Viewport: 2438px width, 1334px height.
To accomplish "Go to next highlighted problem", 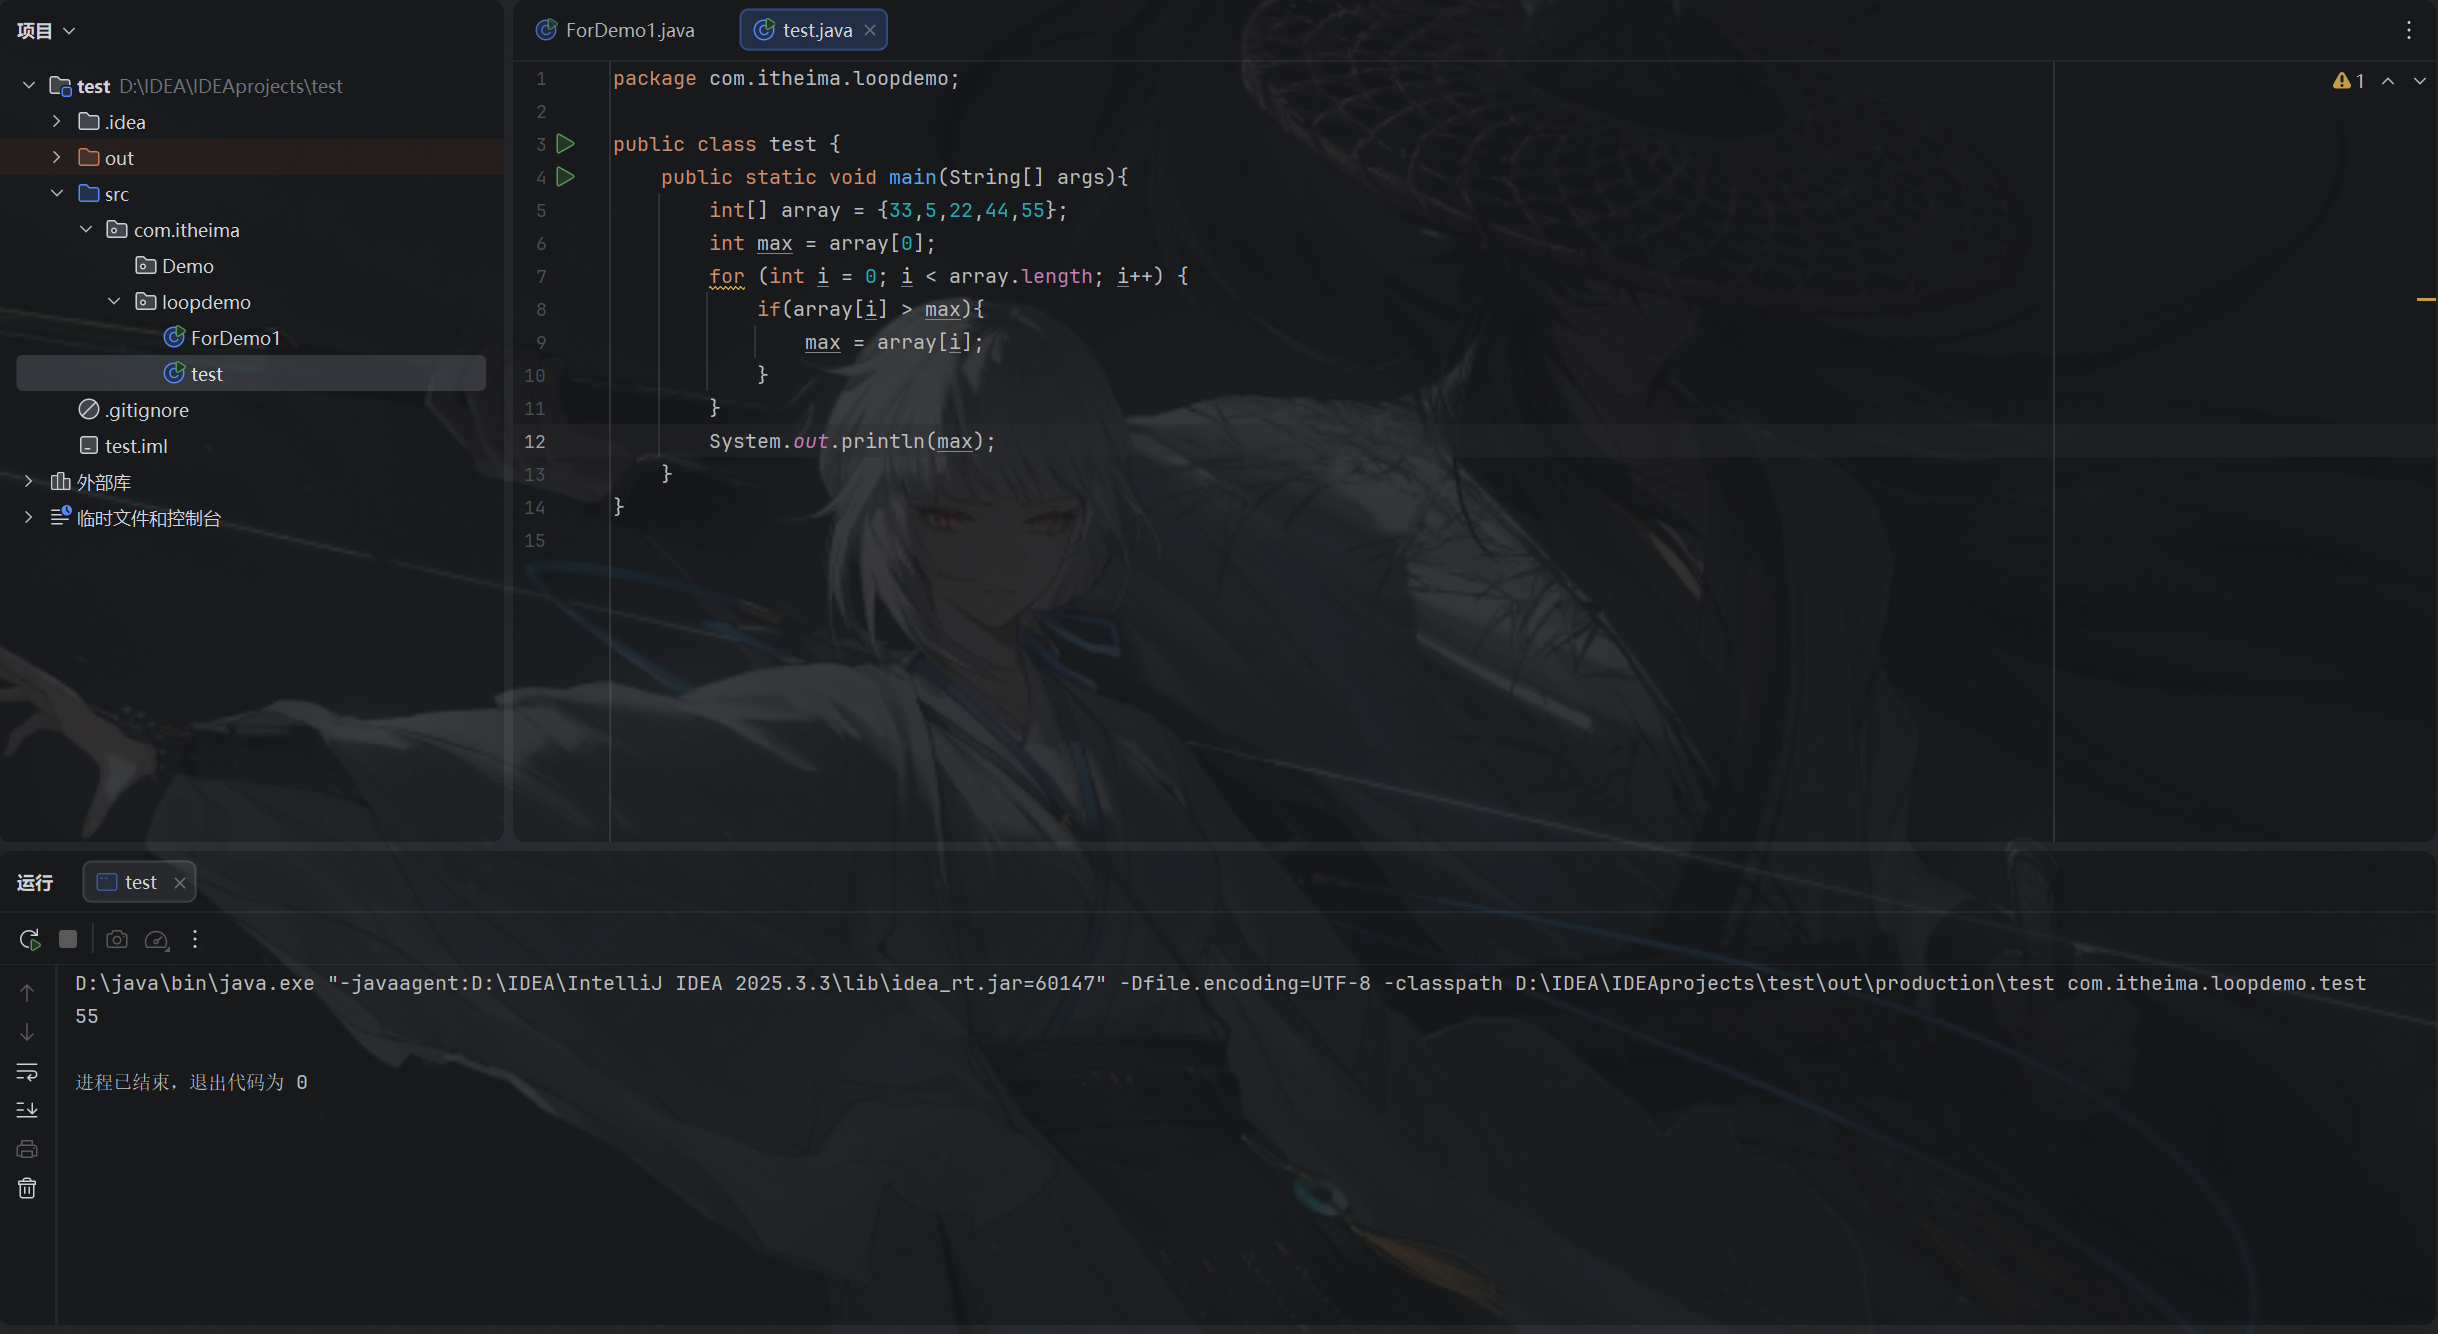I will coord(2420,81).
